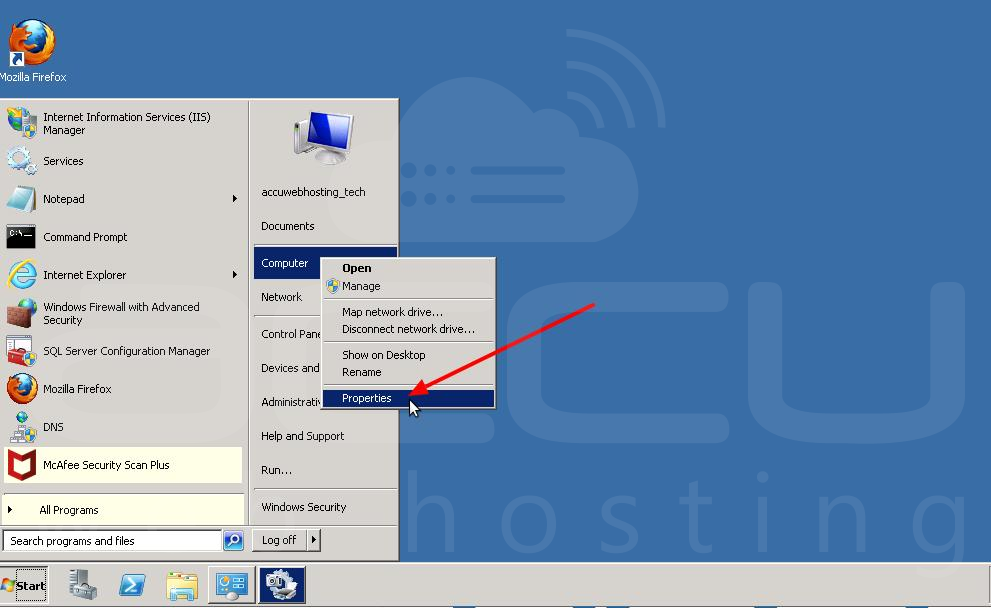Expand the All Programs arrow

(9, 509)
